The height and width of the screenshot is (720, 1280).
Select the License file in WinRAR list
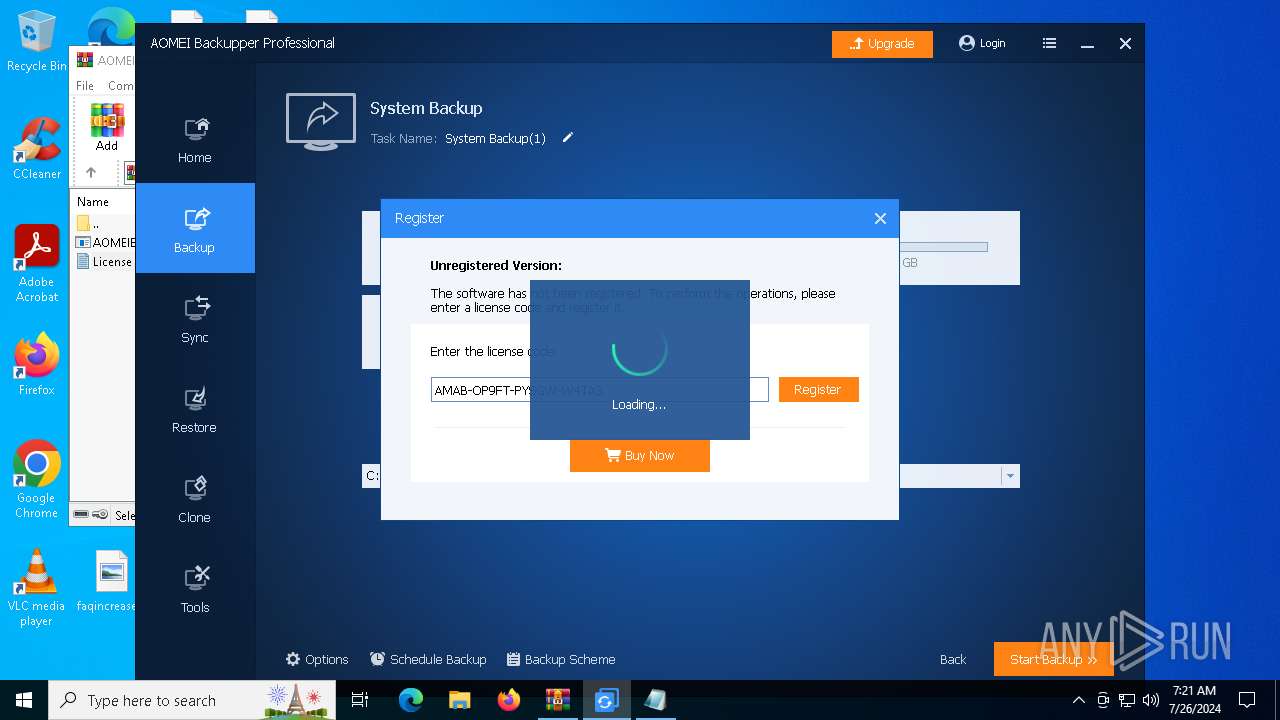(105, 262)
